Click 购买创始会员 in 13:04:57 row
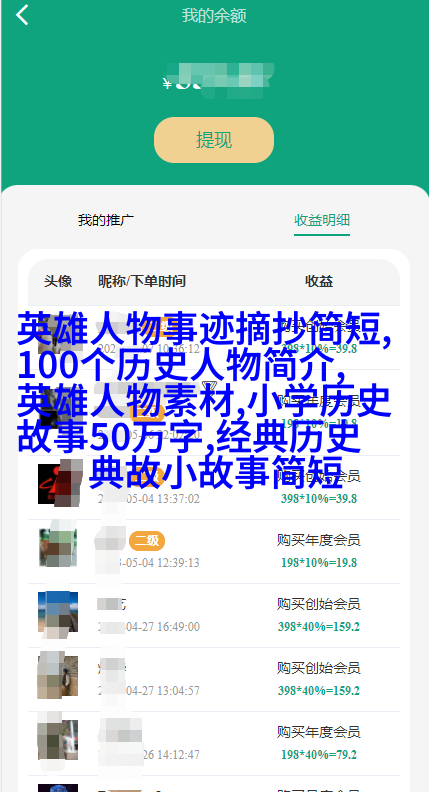 318,668
